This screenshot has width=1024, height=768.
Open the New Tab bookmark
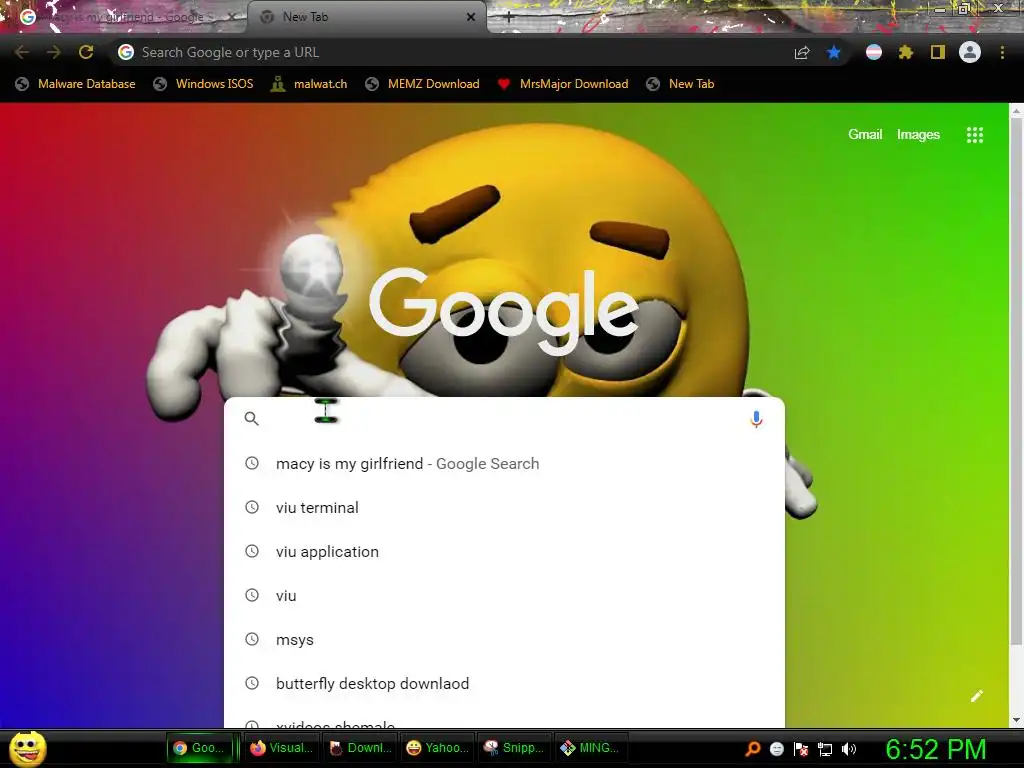pos(680,84)
